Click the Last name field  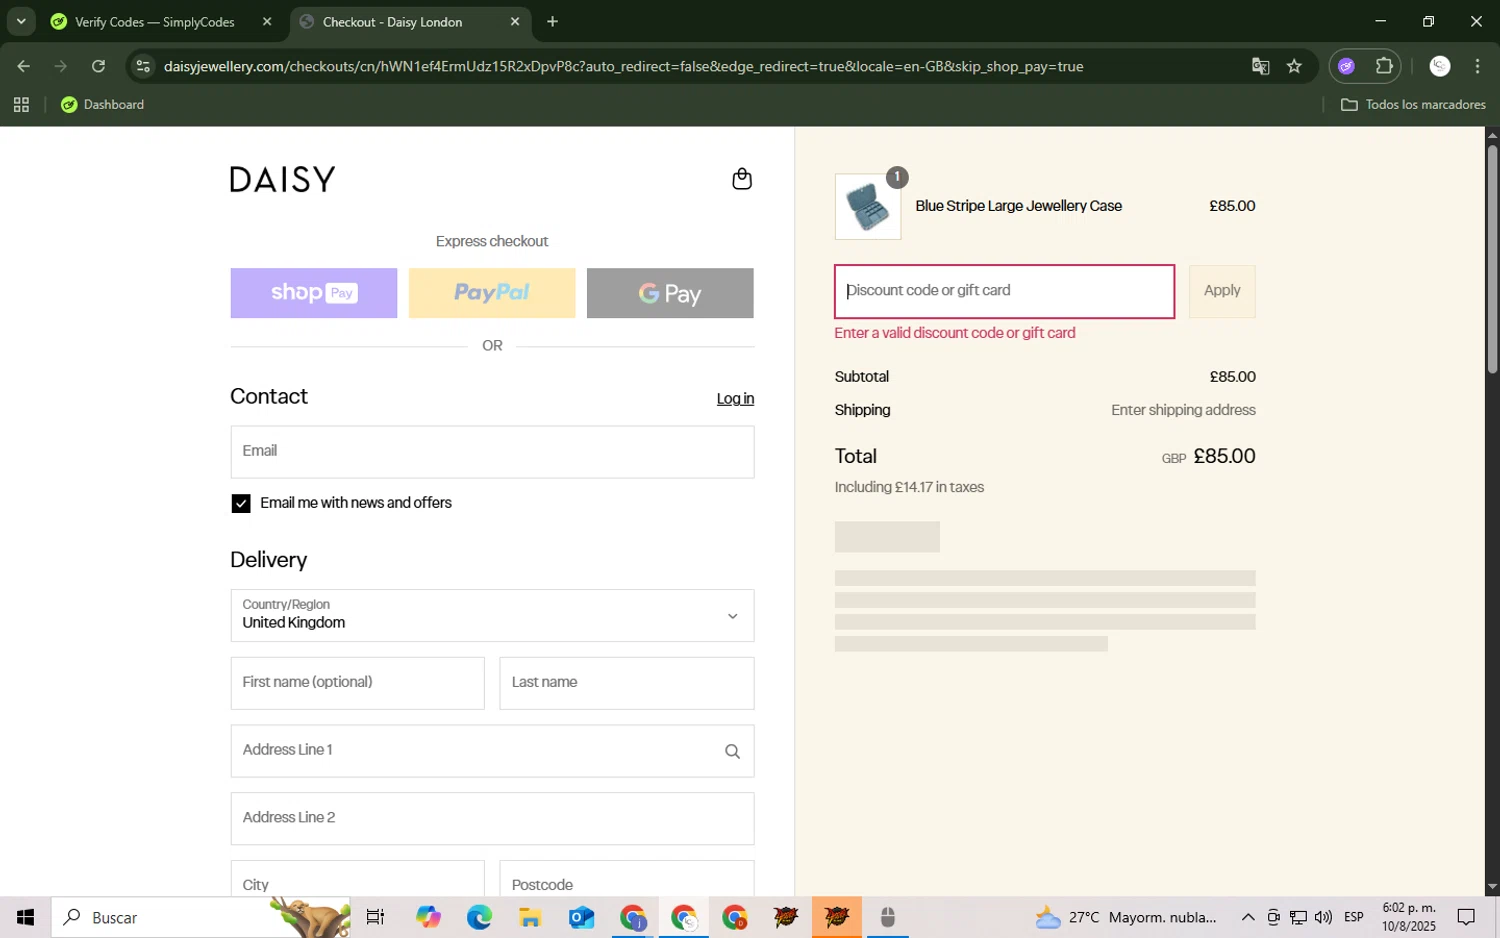(627, 683)
